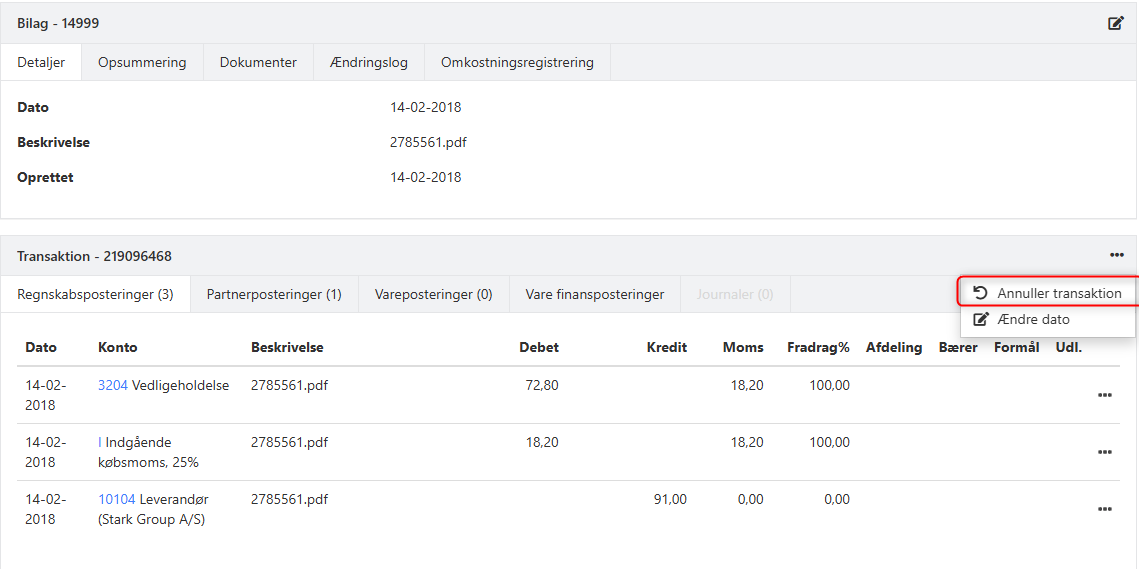Click the Indgående købsmoms account link
Screen dimensions: 1139x569
(100, 442)
